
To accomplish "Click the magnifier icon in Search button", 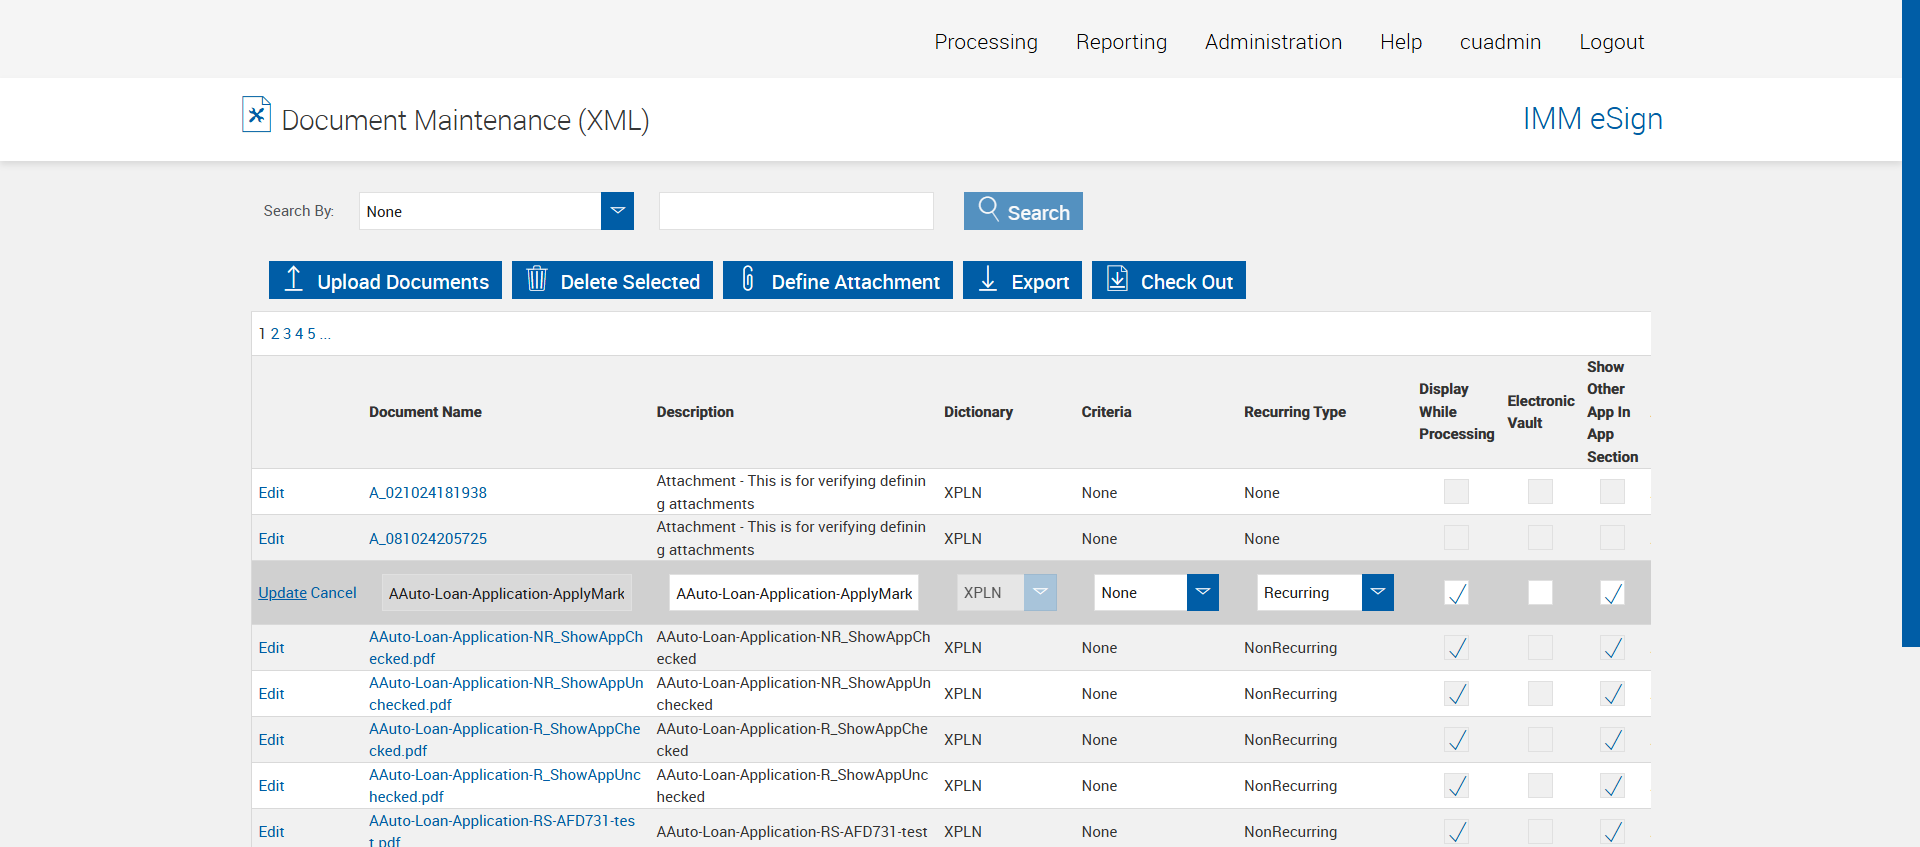I will (x=988, y=209).
